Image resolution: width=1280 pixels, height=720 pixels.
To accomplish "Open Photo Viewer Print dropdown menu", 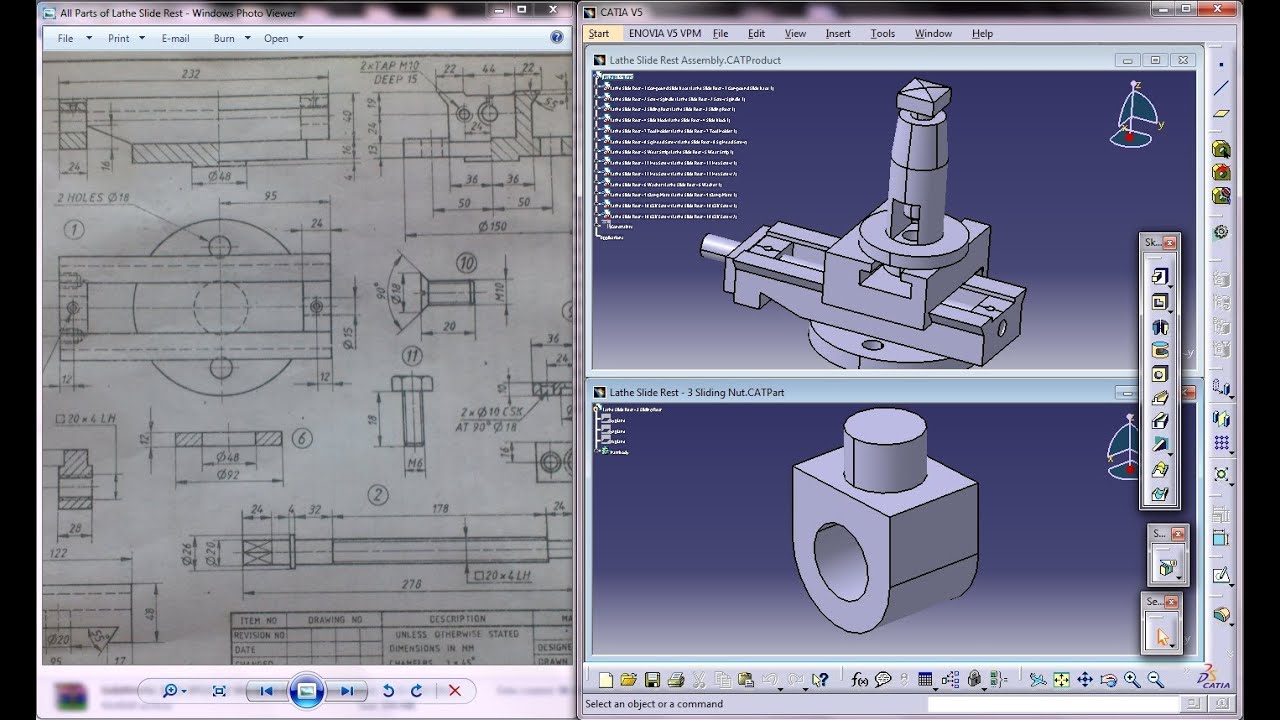I will coord(126,38).
